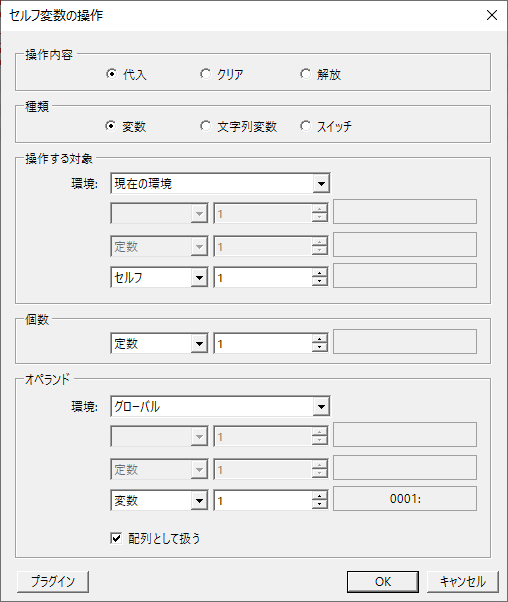Expand the operand 変数 type dropdown
The width and height of the screenshot is (508, 602).
coord(199,501)
